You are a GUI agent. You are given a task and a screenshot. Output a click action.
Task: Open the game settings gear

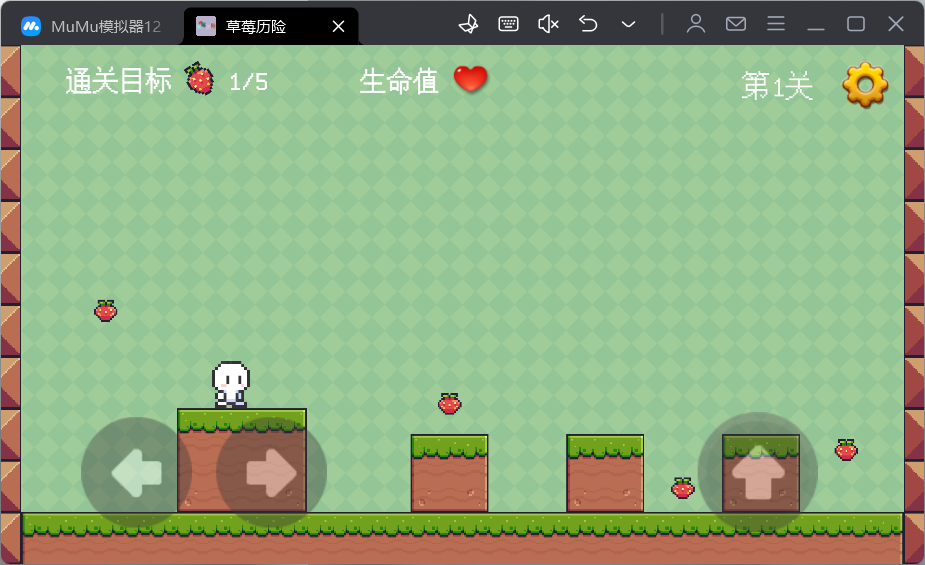click(865, 85)
